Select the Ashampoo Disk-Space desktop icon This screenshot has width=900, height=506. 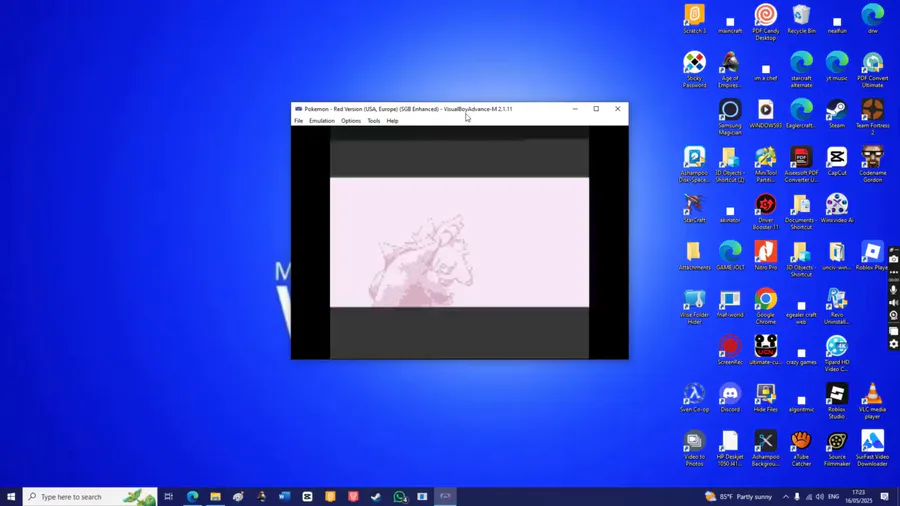(x=695, y=165)
